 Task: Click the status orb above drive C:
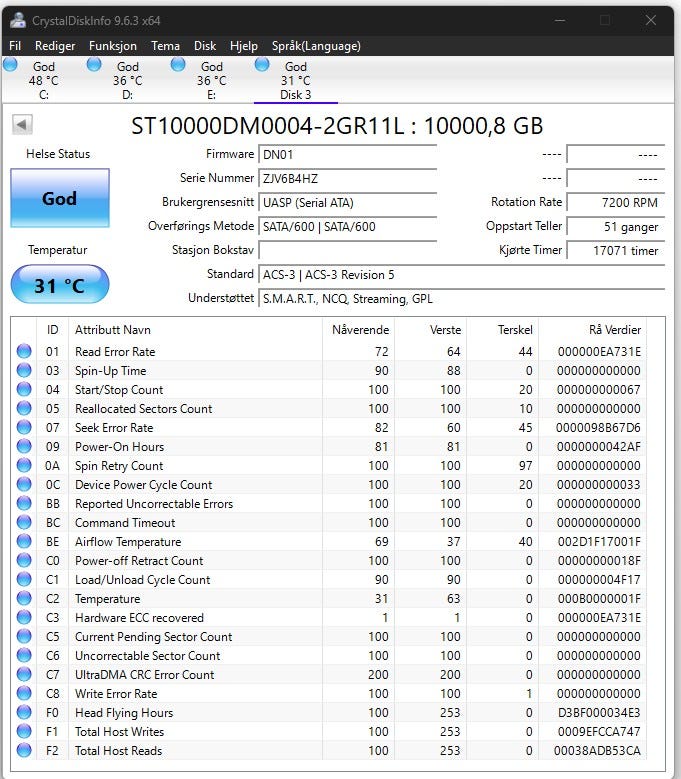click(x=11, y=65)
